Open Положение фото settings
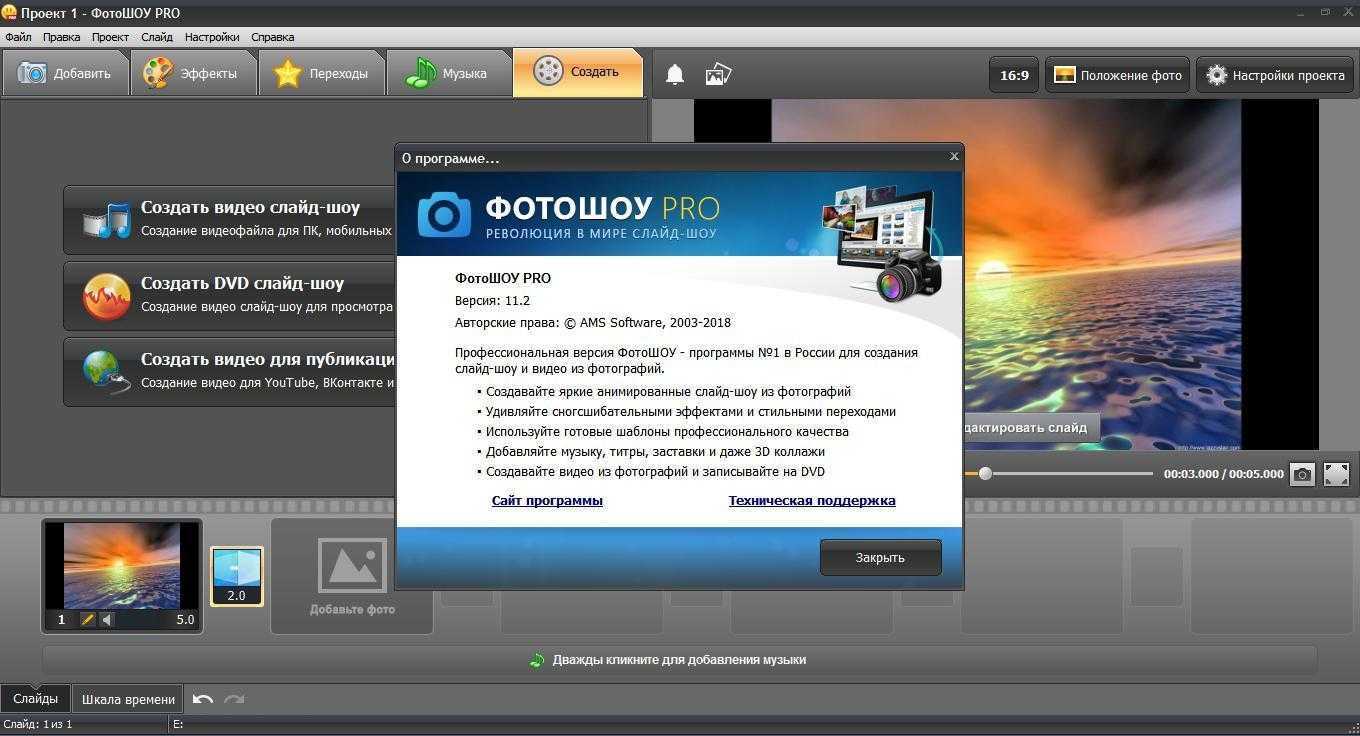The width and height of the screenshot is (1360, 736). tap(1117, 75)
